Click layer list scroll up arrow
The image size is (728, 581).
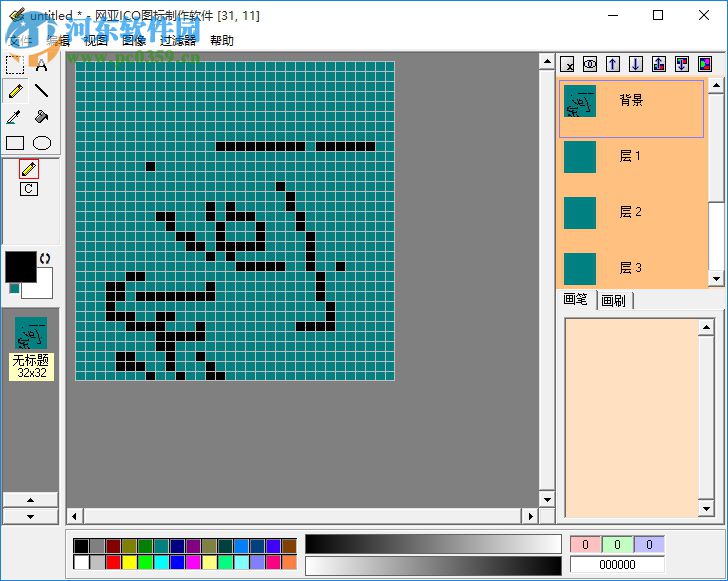pyautogui.click(x=716, y=85)
